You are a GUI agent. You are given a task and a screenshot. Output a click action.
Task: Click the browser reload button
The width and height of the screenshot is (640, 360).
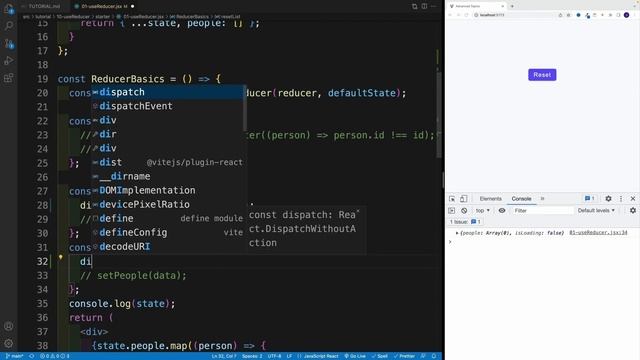(466, 15)
